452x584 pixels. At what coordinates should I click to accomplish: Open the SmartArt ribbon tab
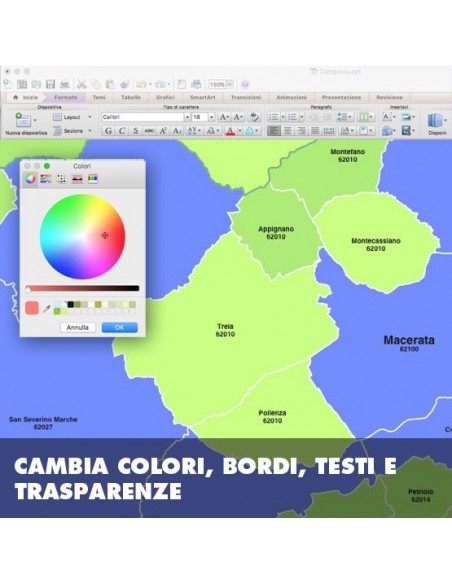(x=203, y=98)
